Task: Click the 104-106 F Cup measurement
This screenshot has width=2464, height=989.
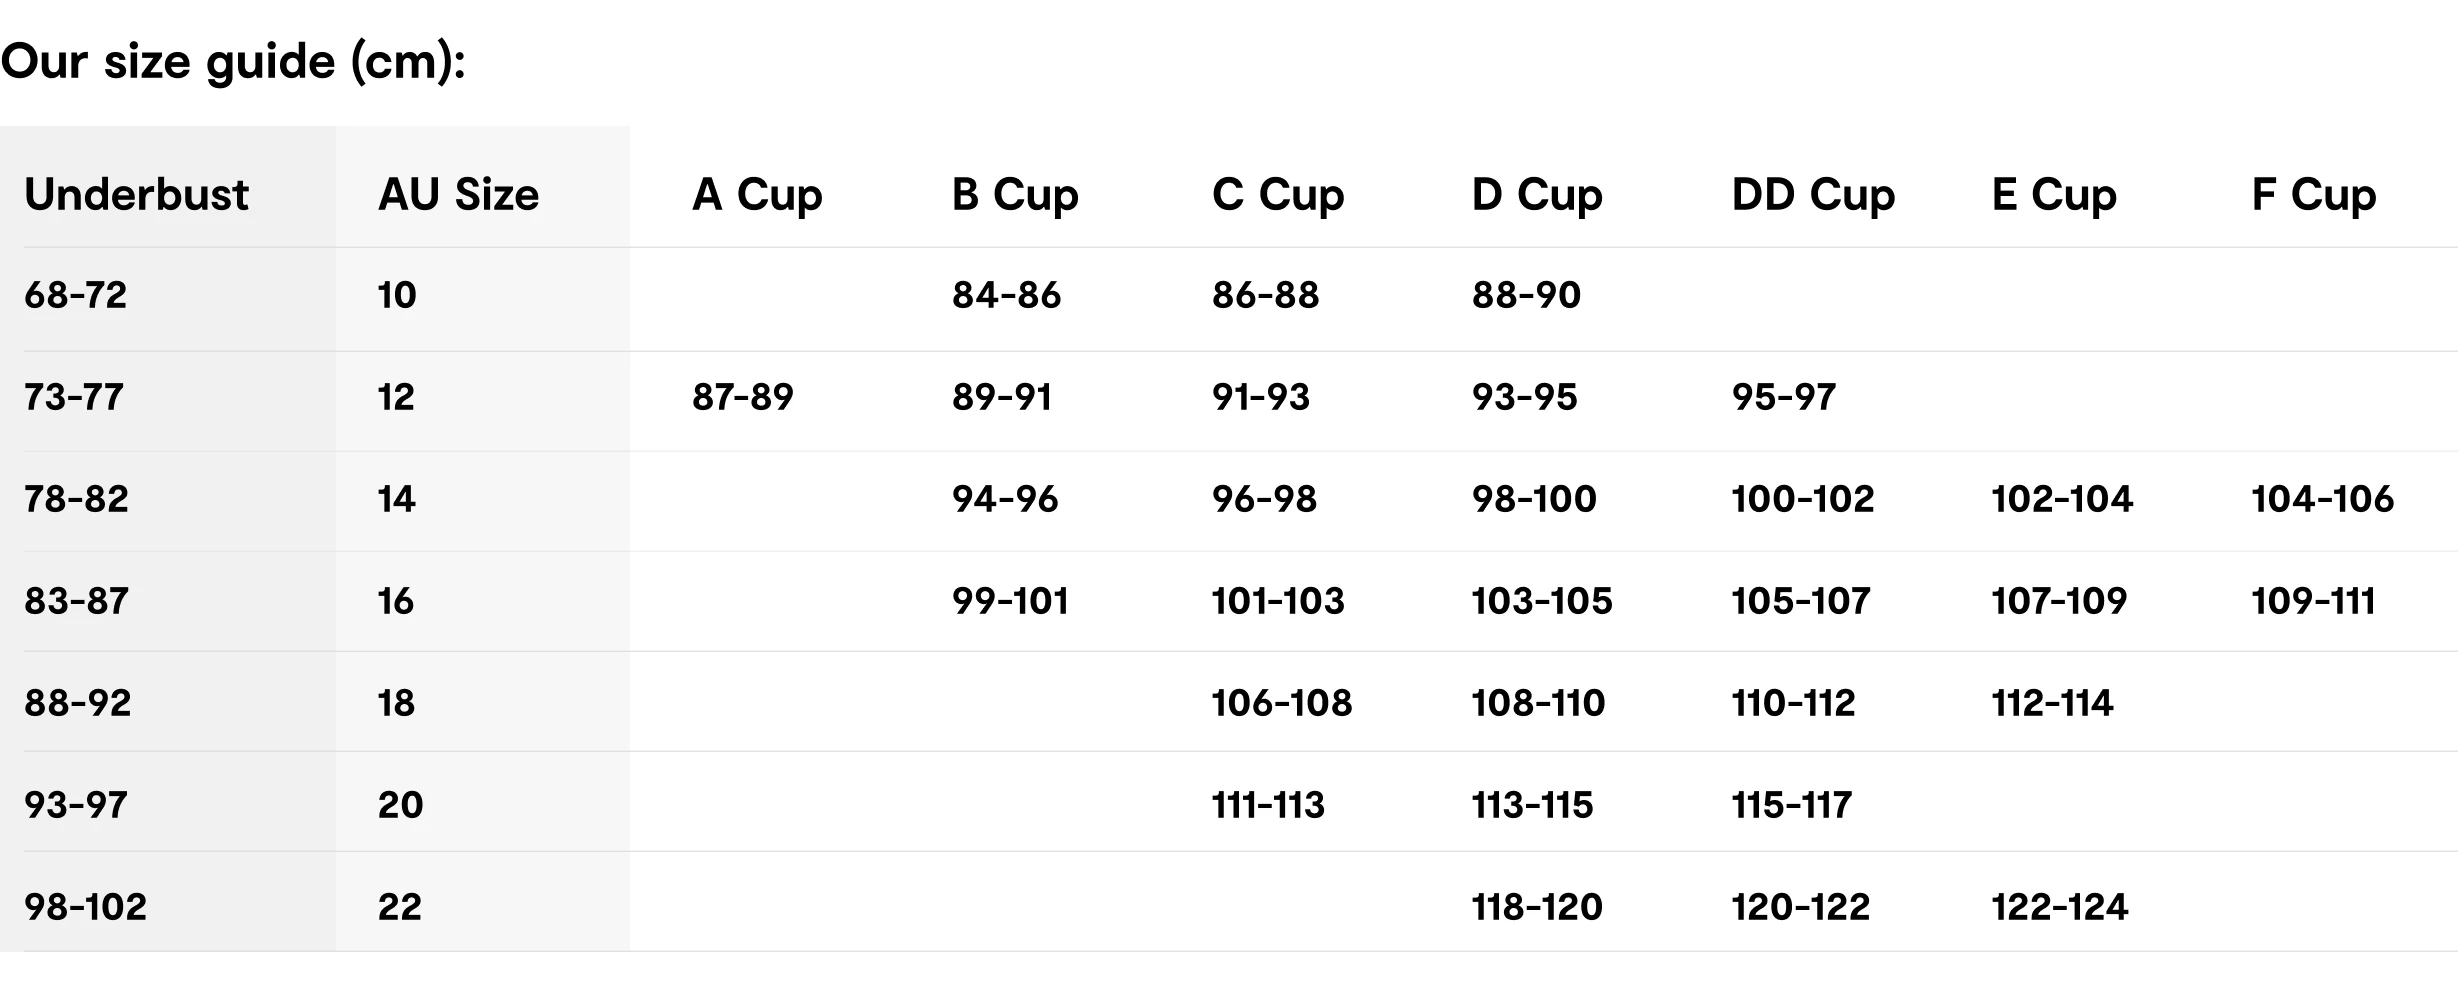Action: click(x=2322, y=499)
